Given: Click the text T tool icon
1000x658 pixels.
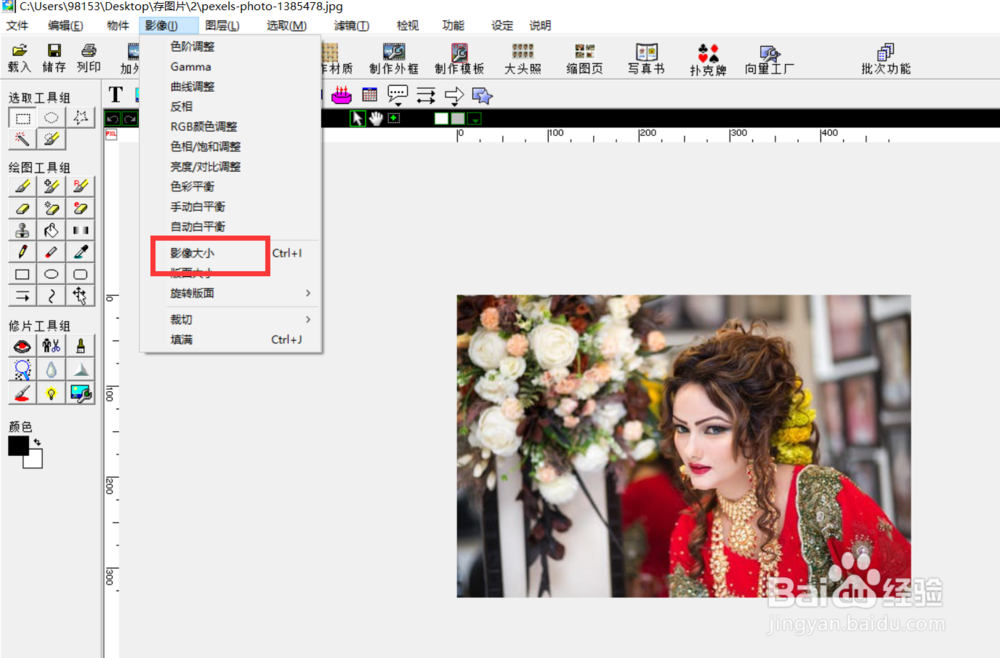Looking at the screenshot, I should [115, 95].
